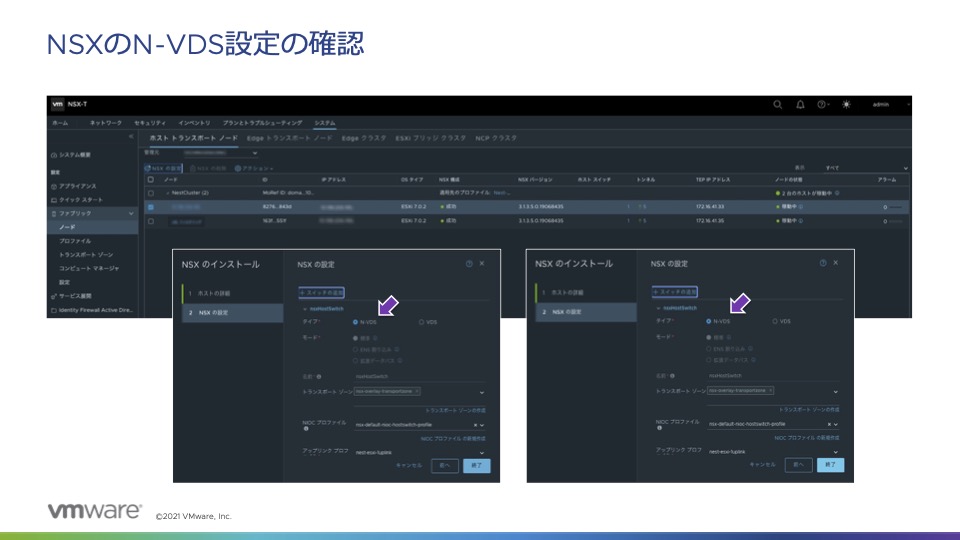Open サービス展開 in the sidebar
This screenshot has width=960, height=540.
point(71,296)
